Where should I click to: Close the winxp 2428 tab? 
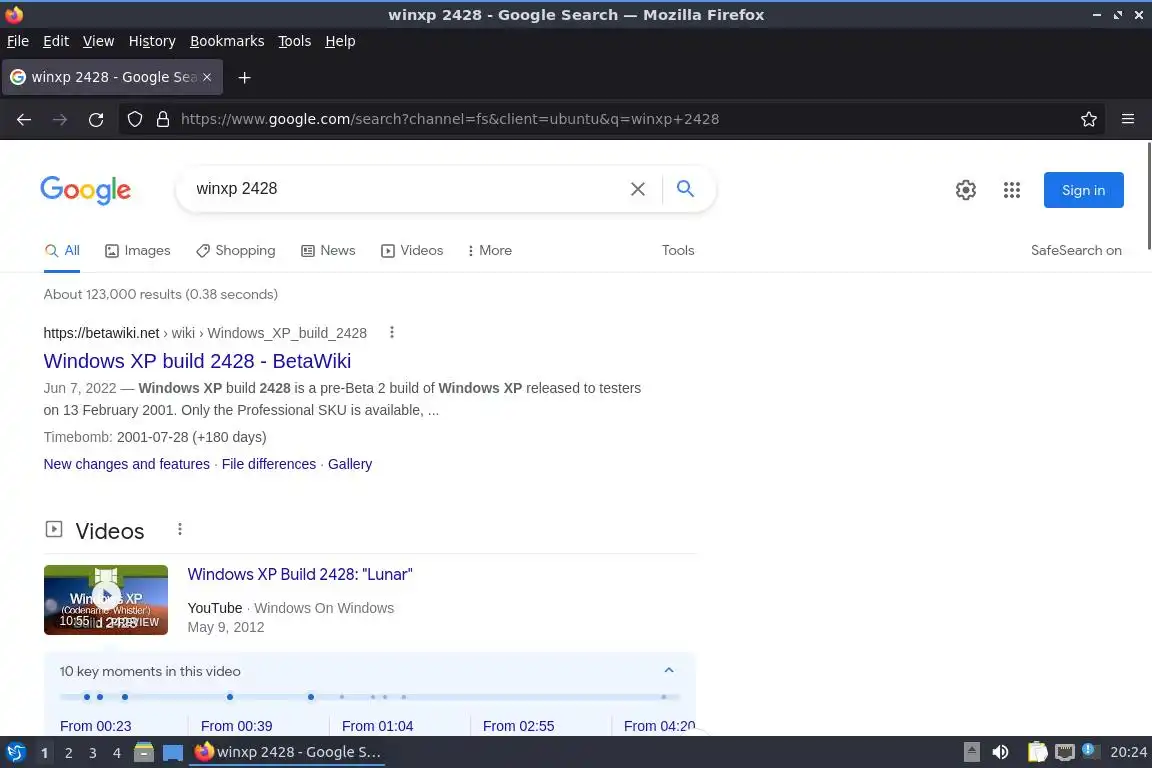207,77
